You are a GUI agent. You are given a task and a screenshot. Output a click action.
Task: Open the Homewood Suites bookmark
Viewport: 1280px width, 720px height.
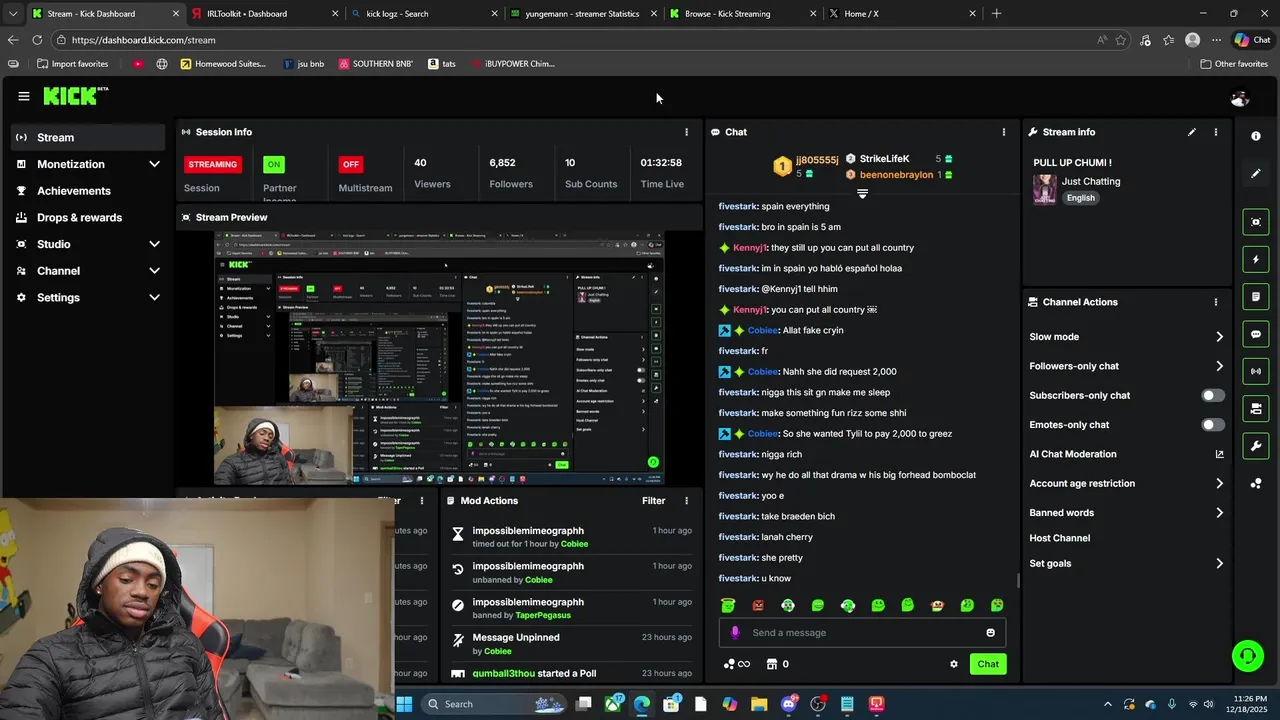[223, 64]
